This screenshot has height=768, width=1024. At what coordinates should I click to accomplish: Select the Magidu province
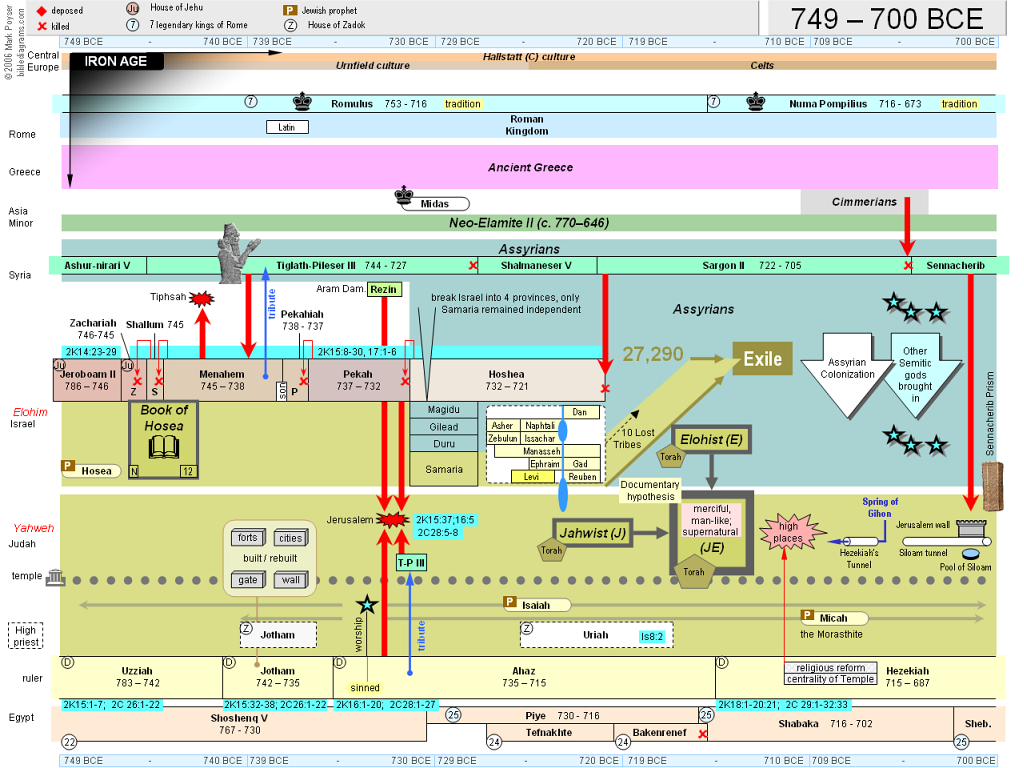[x=443, y=409]
